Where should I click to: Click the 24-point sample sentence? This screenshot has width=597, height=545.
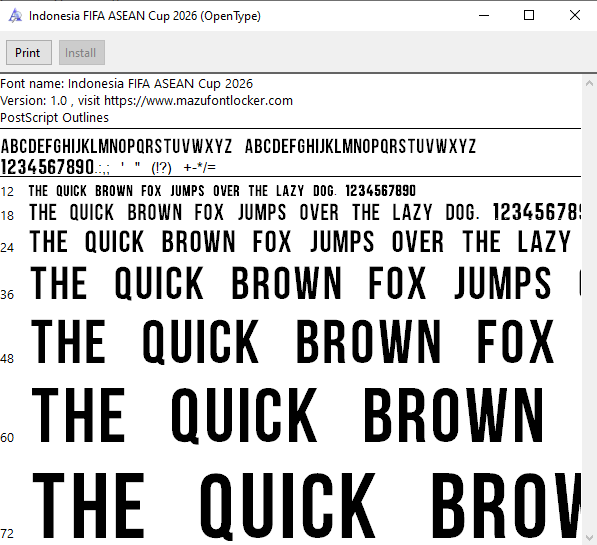point(300,242)
